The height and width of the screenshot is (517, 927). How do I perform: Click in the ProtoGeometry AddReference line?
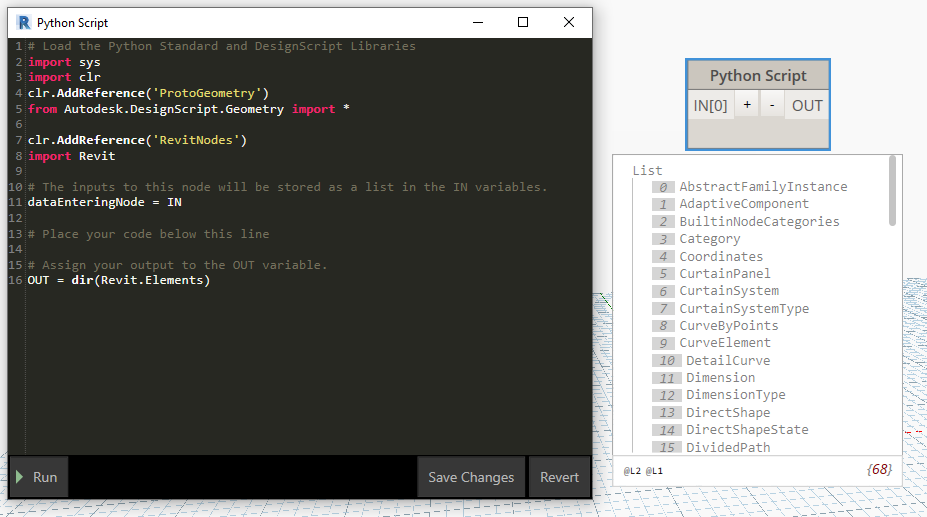(148, 93)
